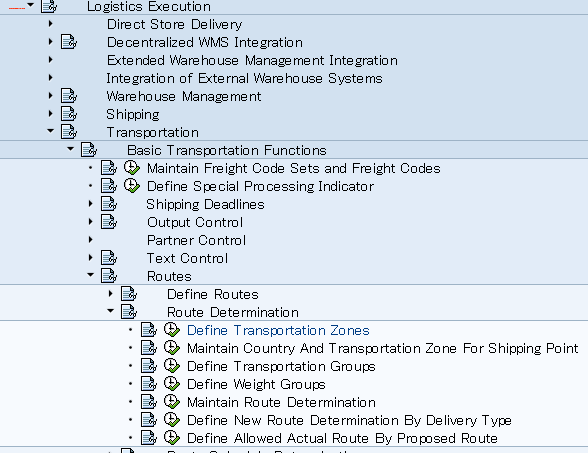Image resolution: width=588 pixels, height=453 pixels.
Task: Open the Define Transportation Zones link
Action: pyautogui.click(x=278, y=330)
